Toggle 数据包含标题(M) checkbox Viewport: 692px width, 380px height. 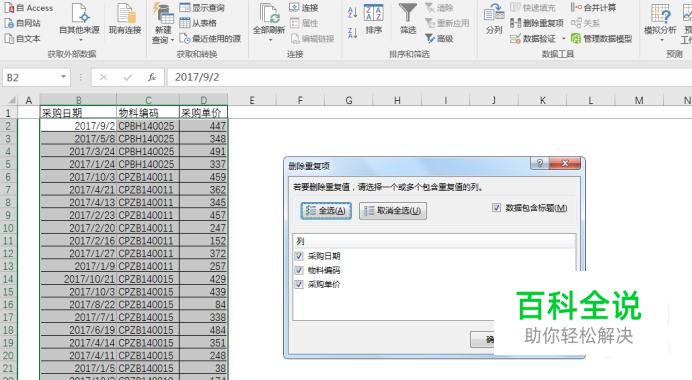click(x=496, y=207)
